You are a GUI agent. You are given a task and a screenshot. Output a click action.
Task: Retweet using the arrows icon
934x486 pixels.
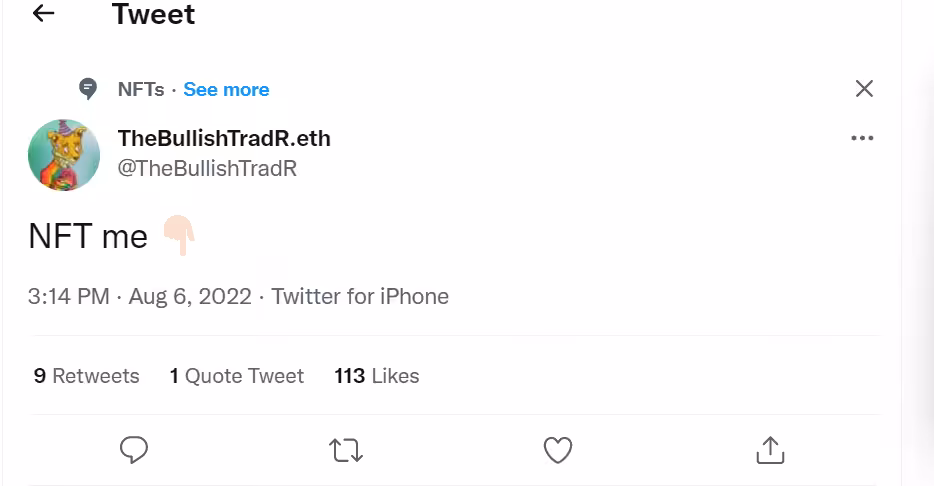coord(346,450)
